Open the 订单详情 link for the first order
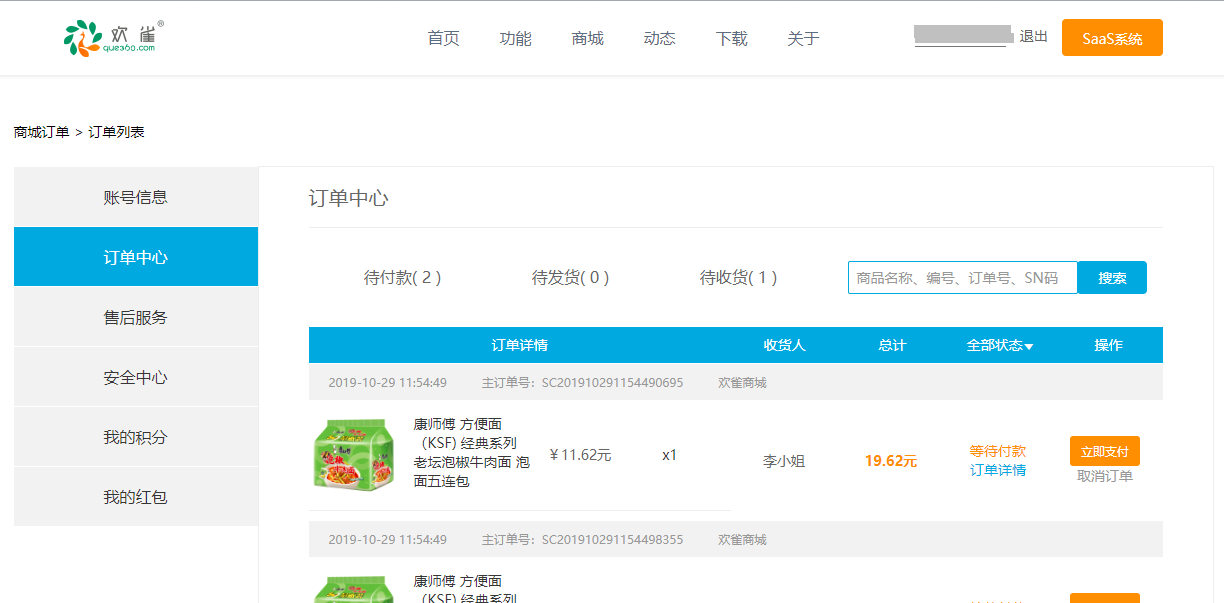The image size is (1224, 603). pyautogui.click(x=998, y=470)
